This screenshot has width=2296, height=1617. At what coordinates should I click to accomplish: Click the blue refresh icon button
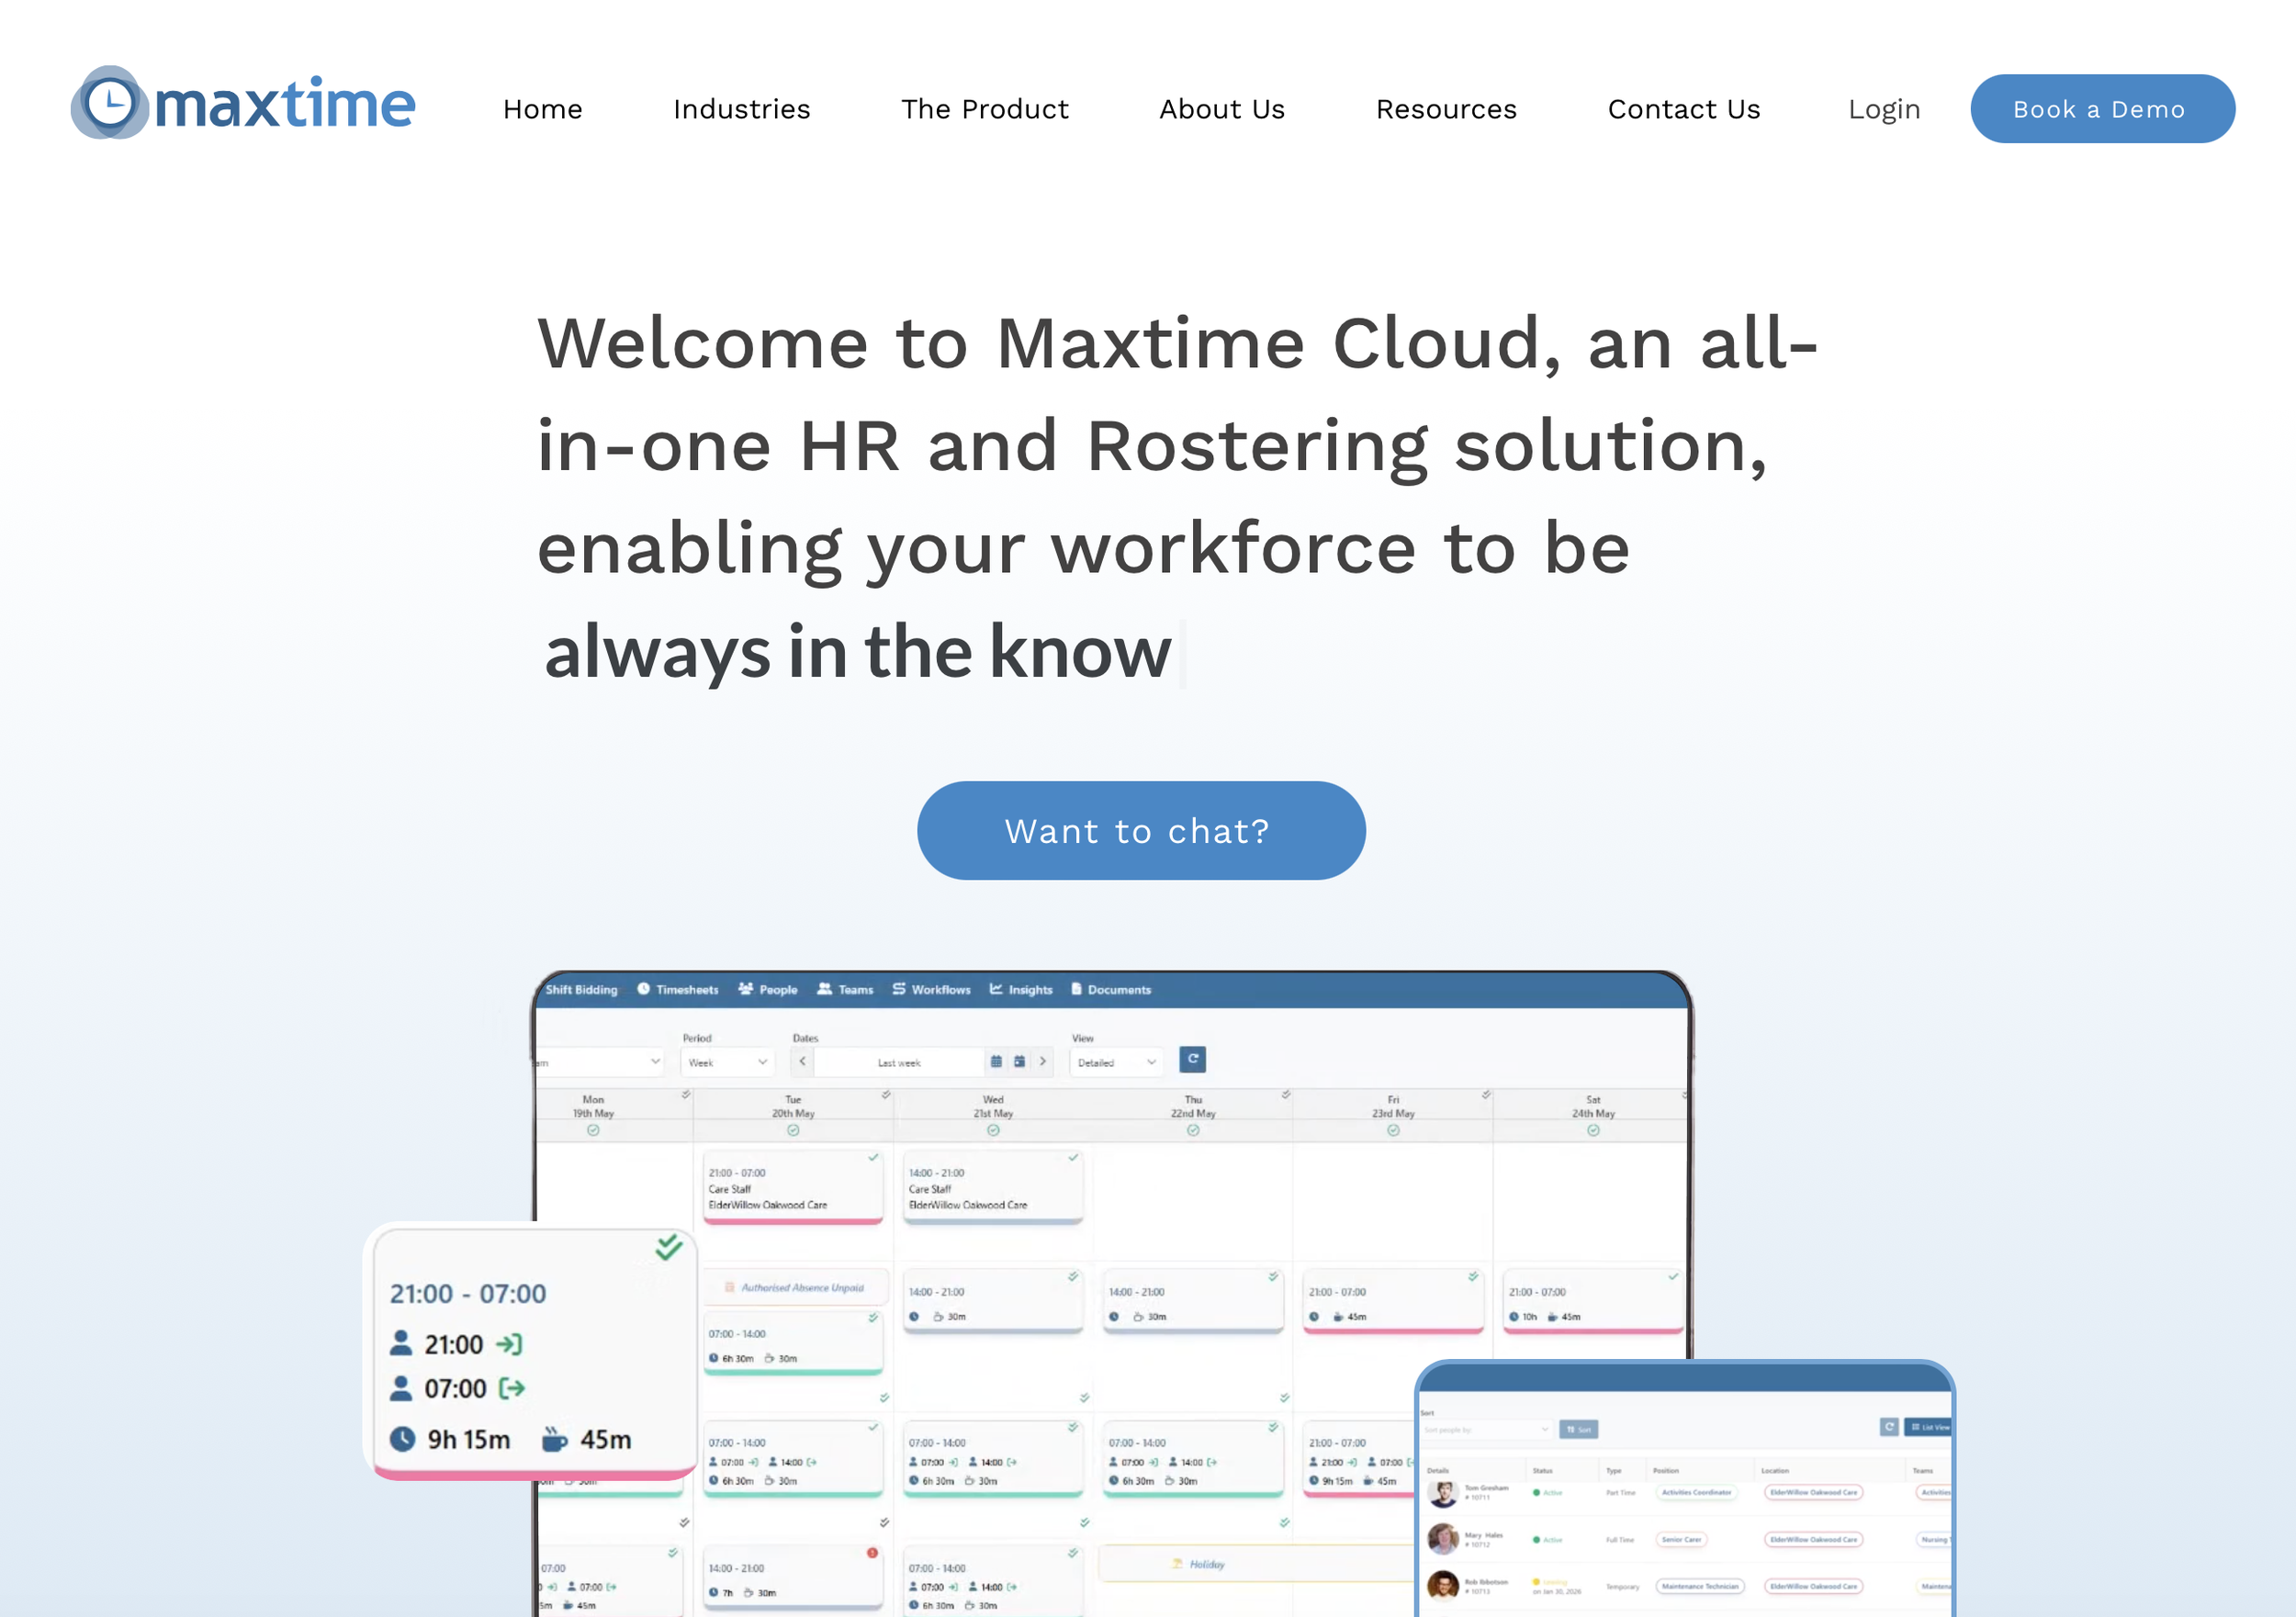click(1192, 1059)
